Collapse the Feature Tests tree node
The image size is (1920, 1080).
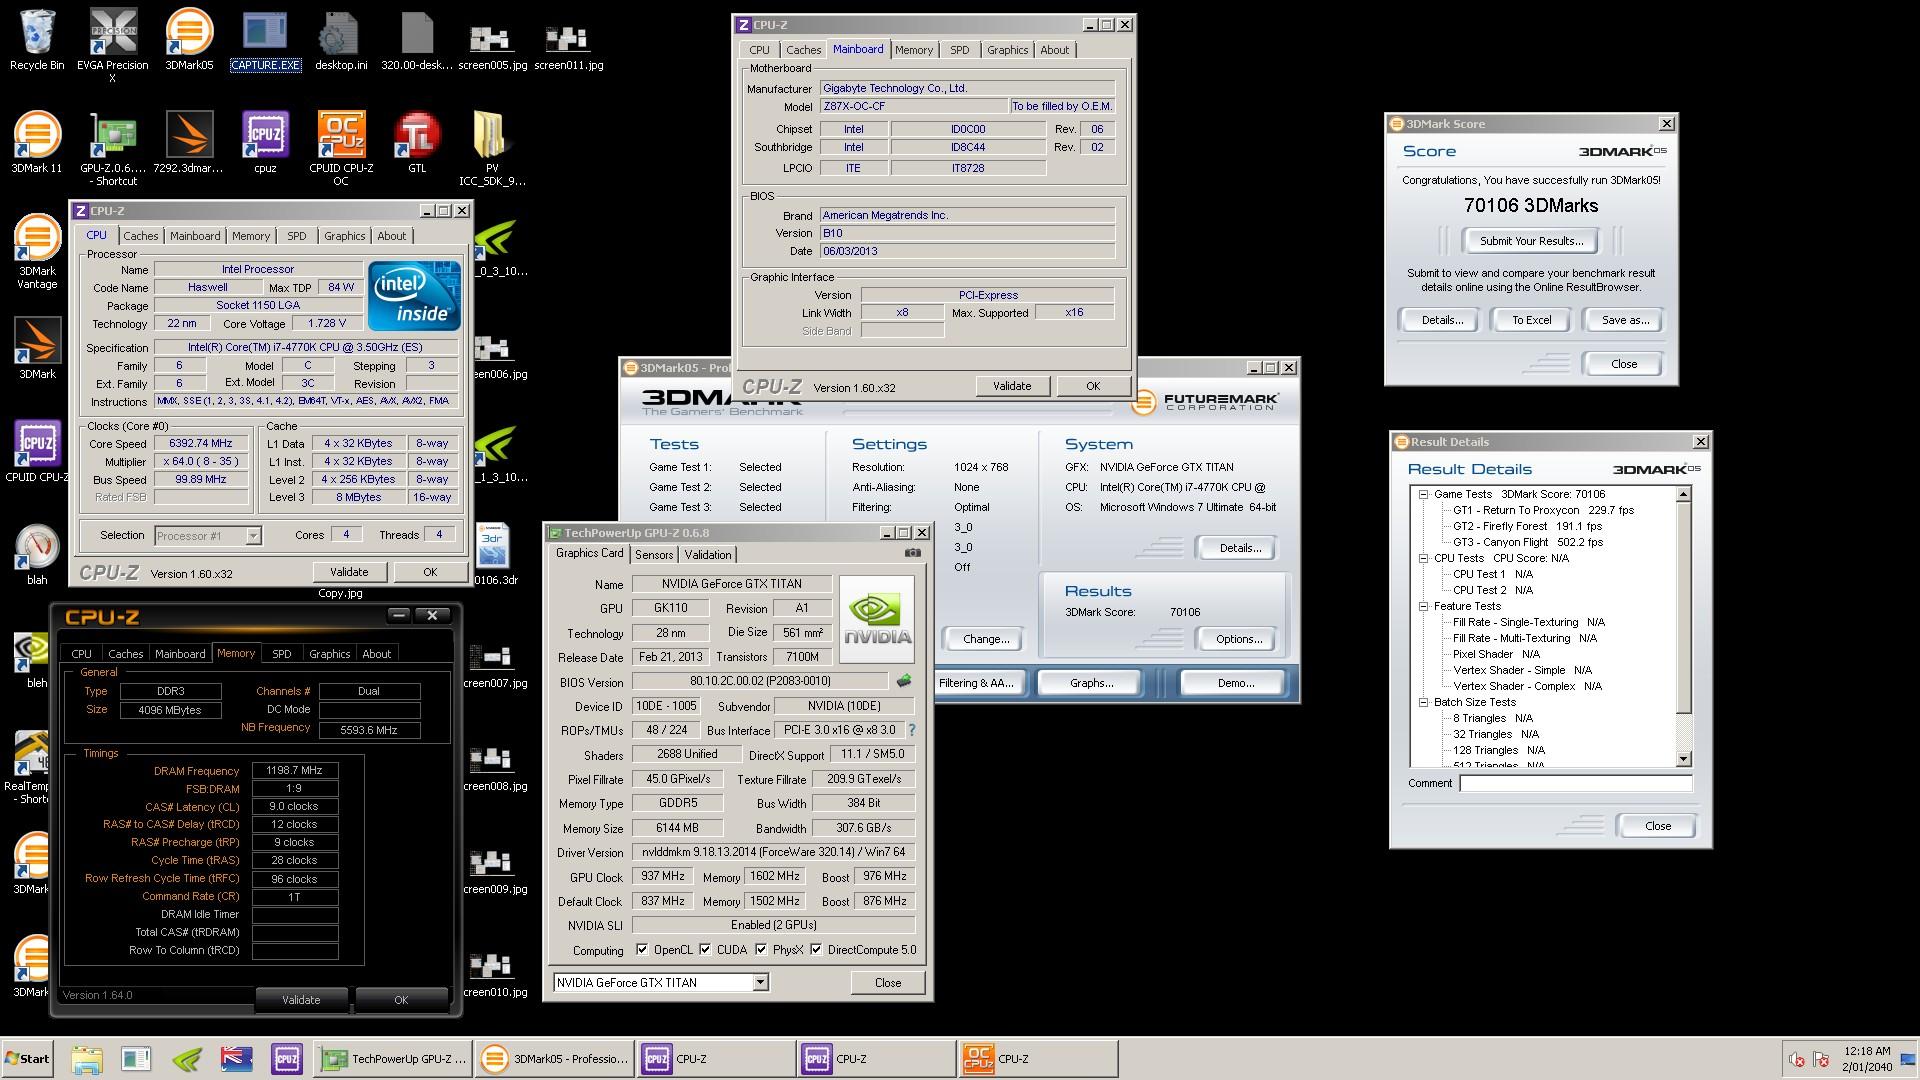coord(1423,606)
